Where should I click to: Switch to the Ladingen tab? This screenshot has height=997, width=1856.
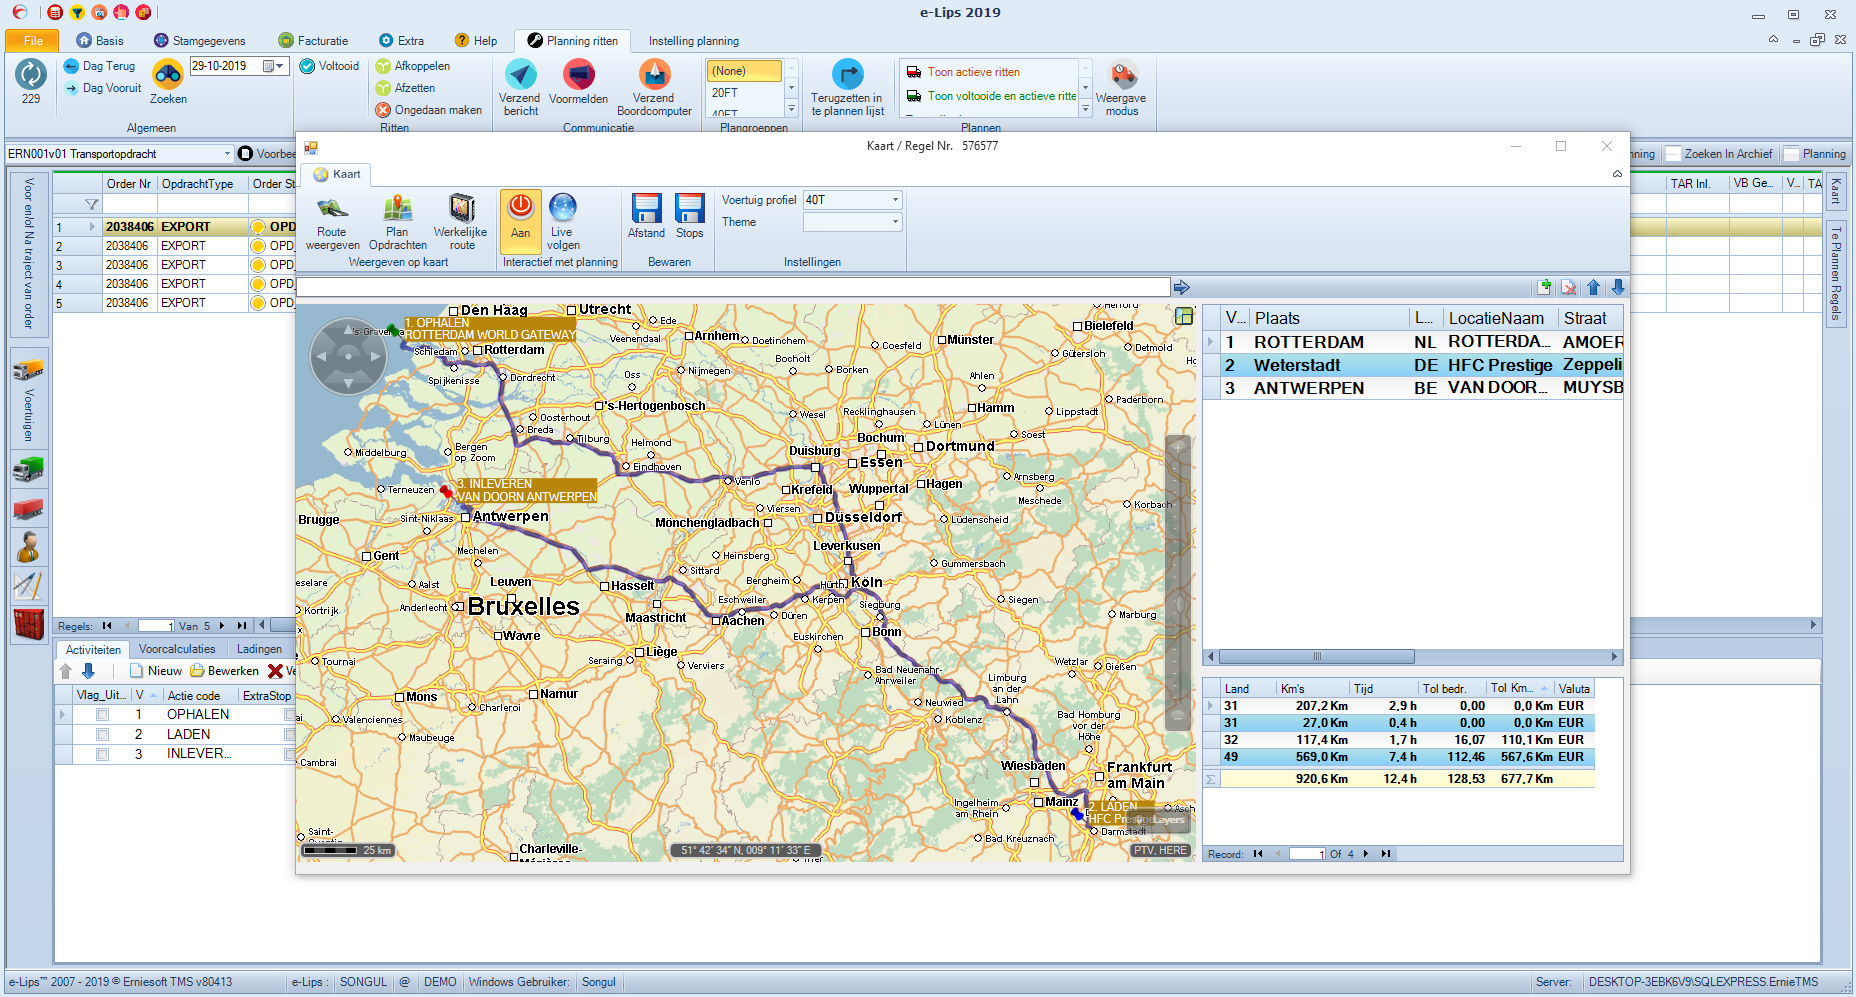coord(259,649)
